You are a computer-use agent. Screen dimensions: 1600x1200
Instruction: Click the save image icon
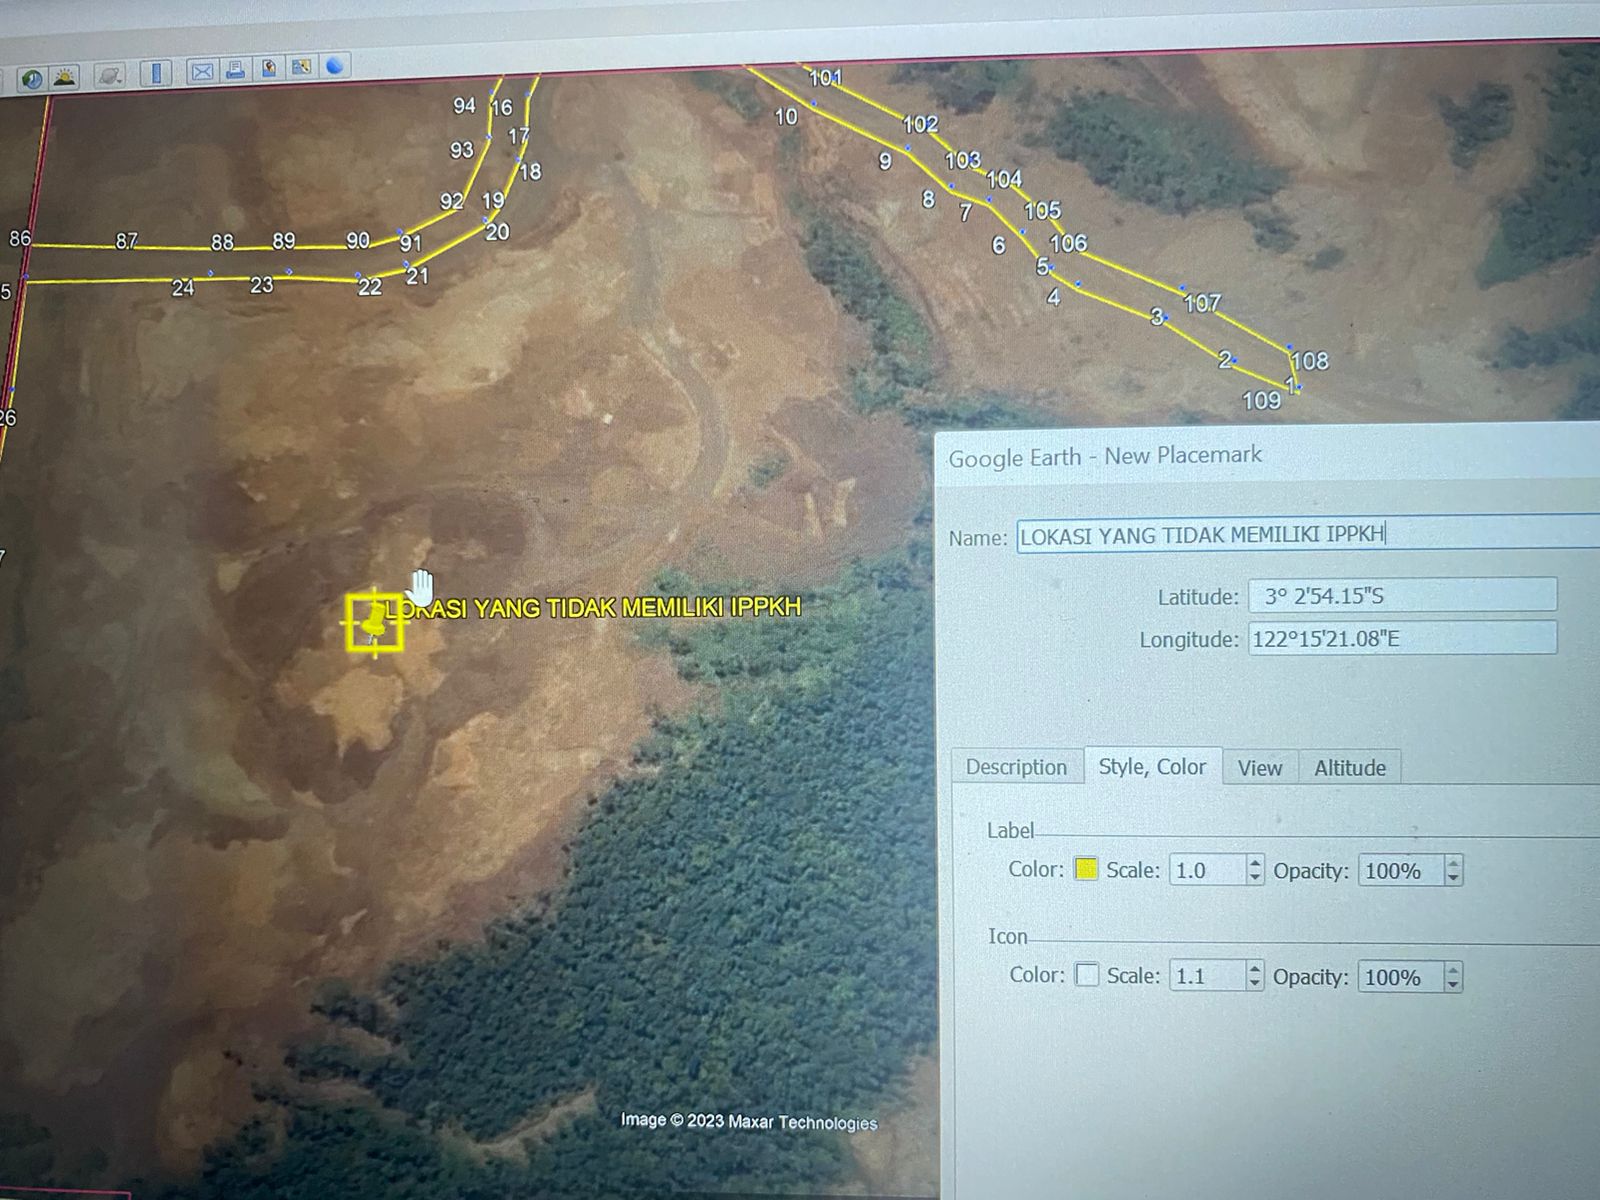[268, 69]
